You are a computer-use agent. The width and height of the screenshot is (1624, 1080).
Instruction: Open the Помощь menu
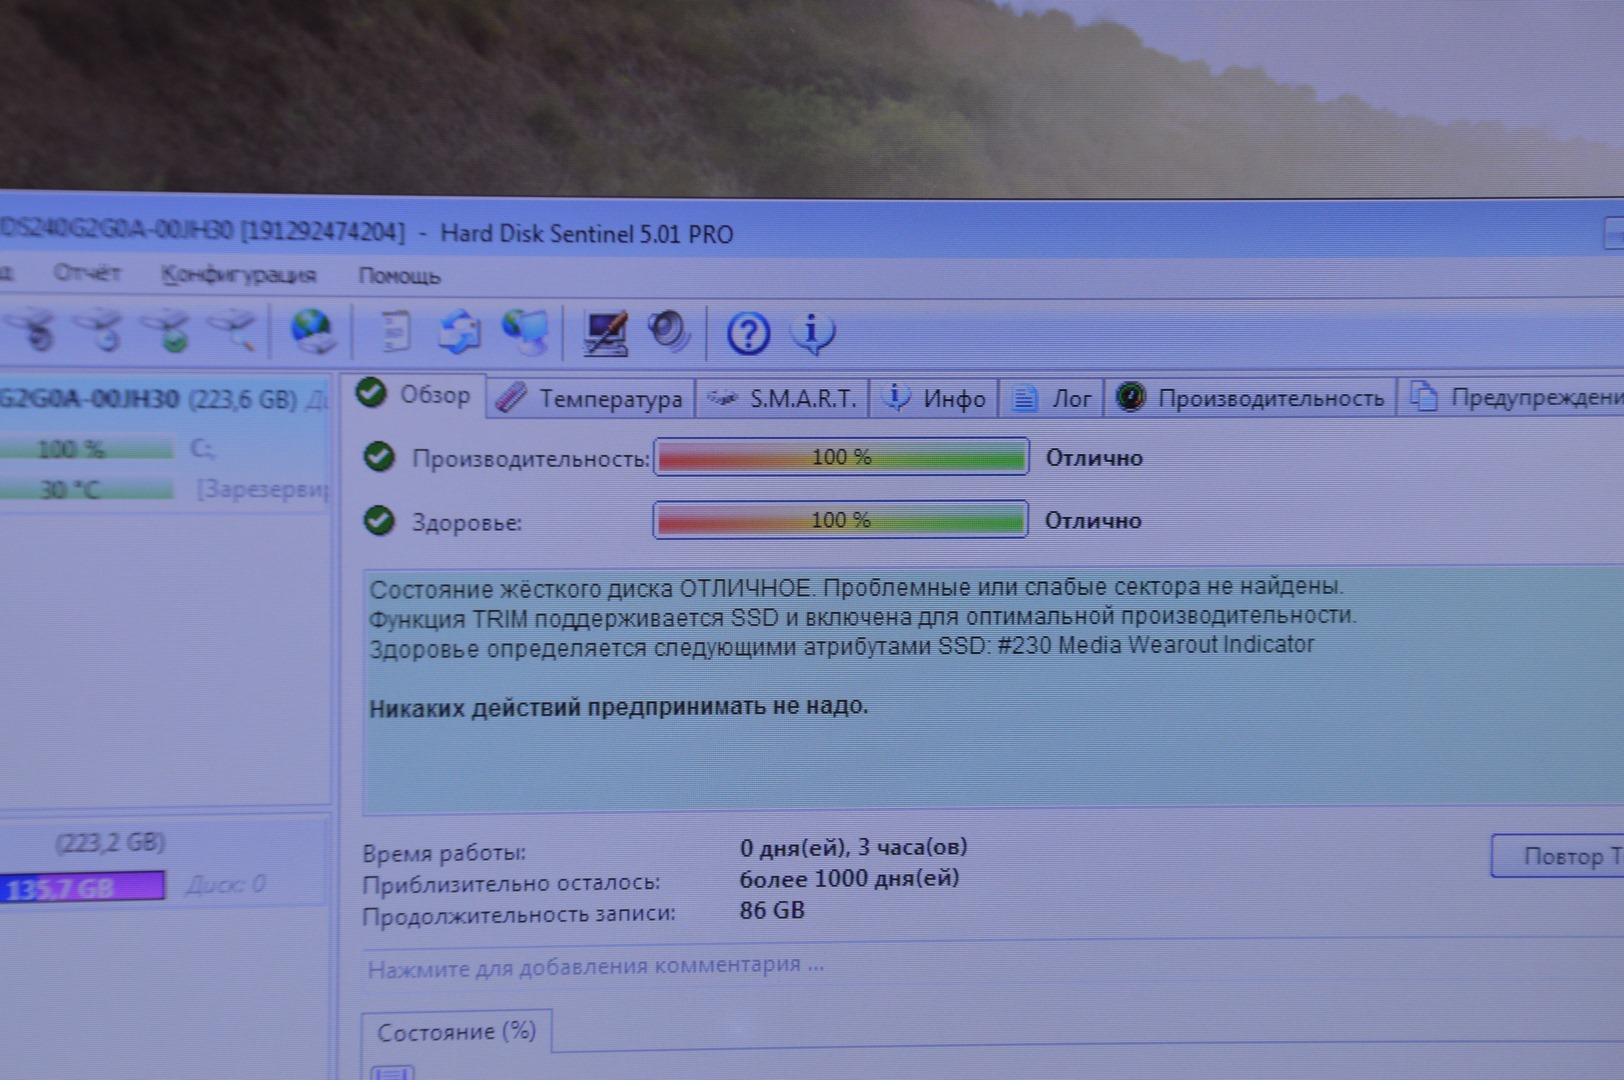[399, 276]
